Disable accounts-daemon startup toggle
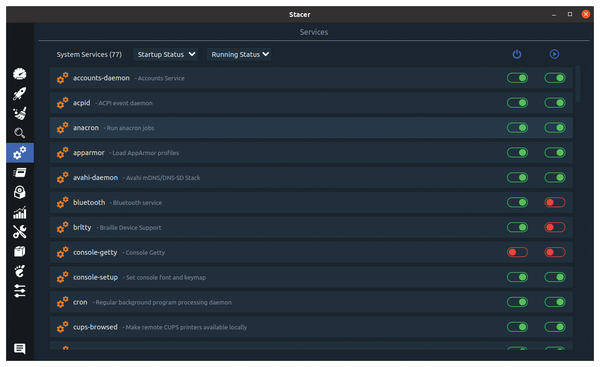Viewport: 600px width, 367px height. tap(517, 78)
